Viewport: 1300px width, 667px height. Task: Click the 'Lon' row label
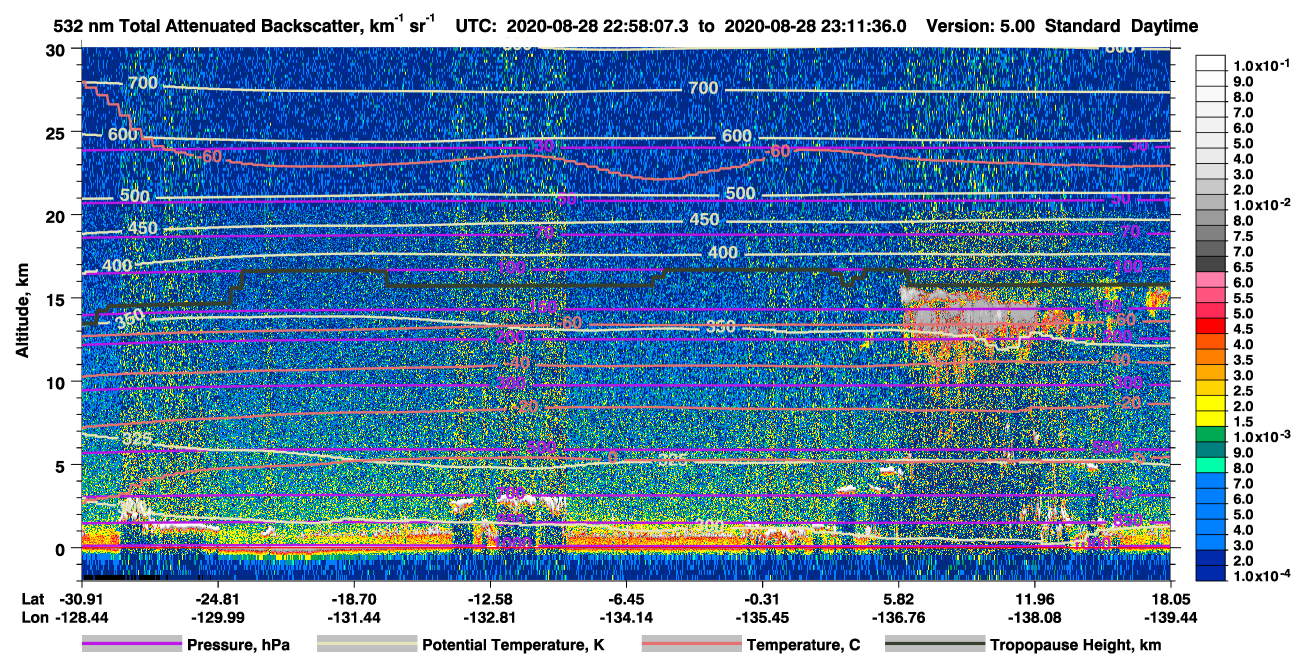click(x=34, y=617)
